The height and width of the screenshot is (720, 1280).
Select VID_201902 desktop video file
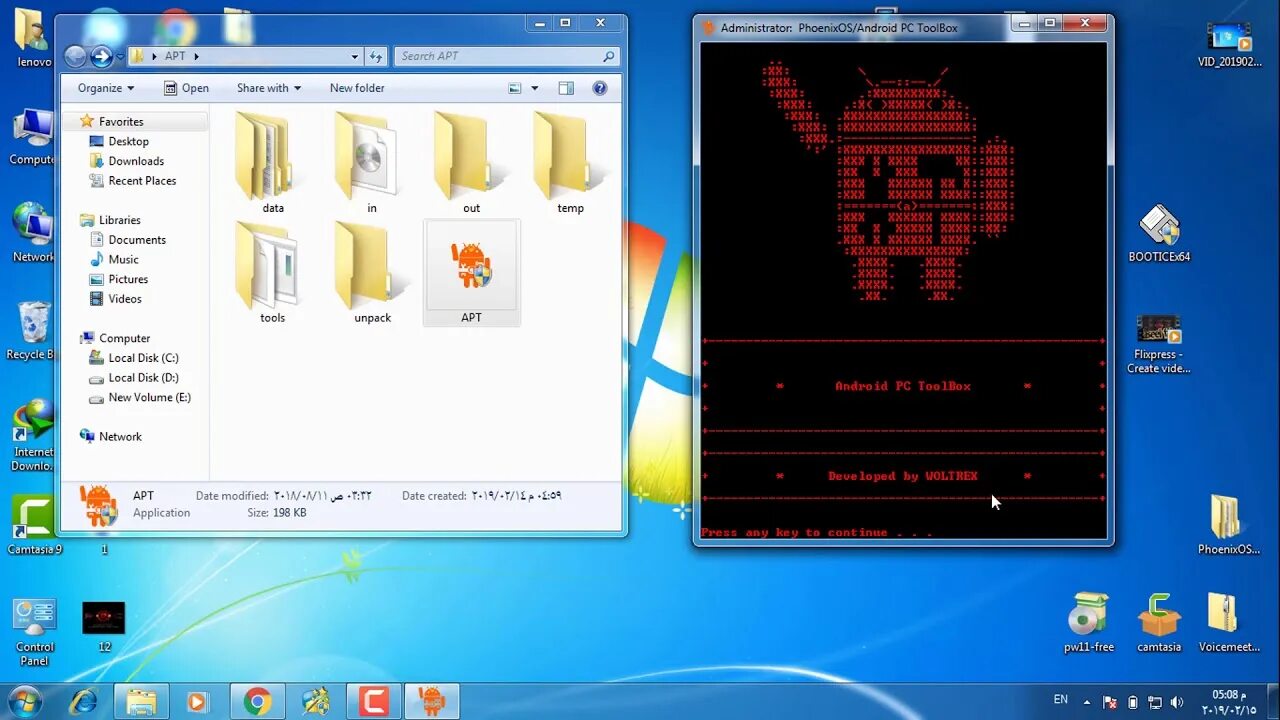[x=1227, y=42]
